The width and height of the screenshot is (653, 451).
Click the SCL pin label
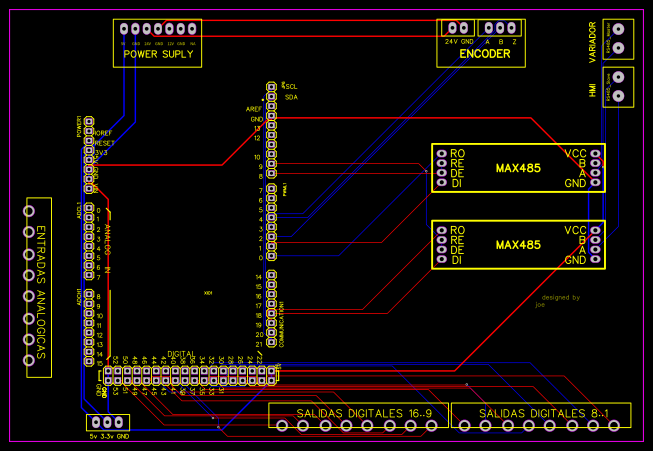click(291, 87)
